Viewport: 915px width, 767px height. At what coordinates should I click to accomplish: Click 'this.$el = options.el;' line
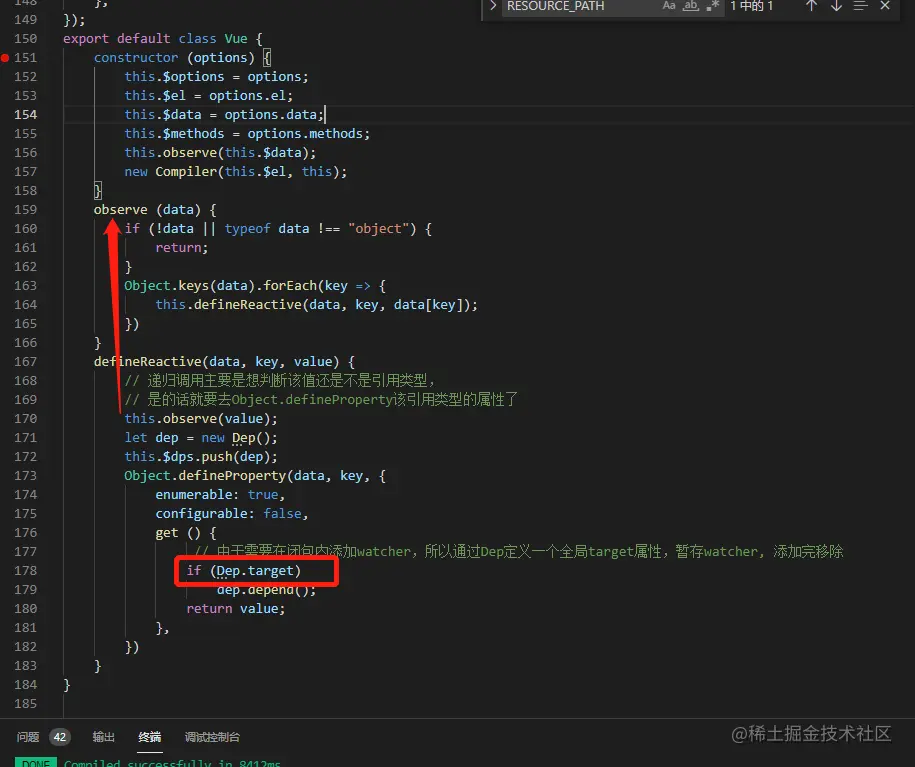(x=208, y=96)
